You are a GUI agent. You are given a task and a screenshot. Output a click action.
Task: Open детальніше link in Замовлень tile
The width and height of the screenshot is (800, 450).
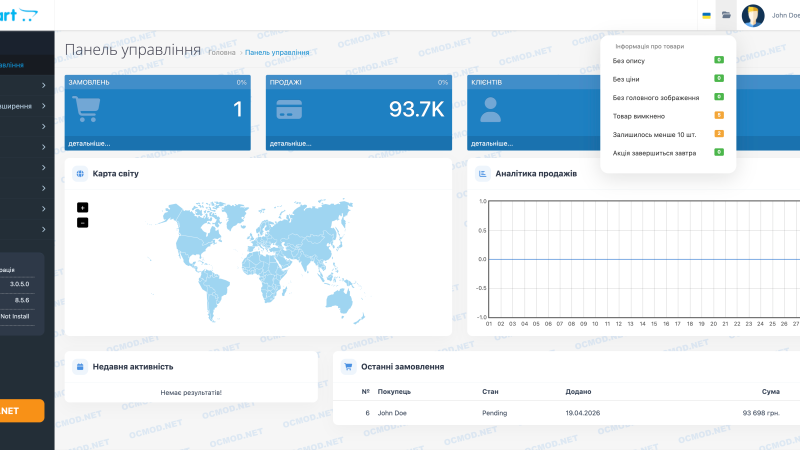click(x=89, y=144)
